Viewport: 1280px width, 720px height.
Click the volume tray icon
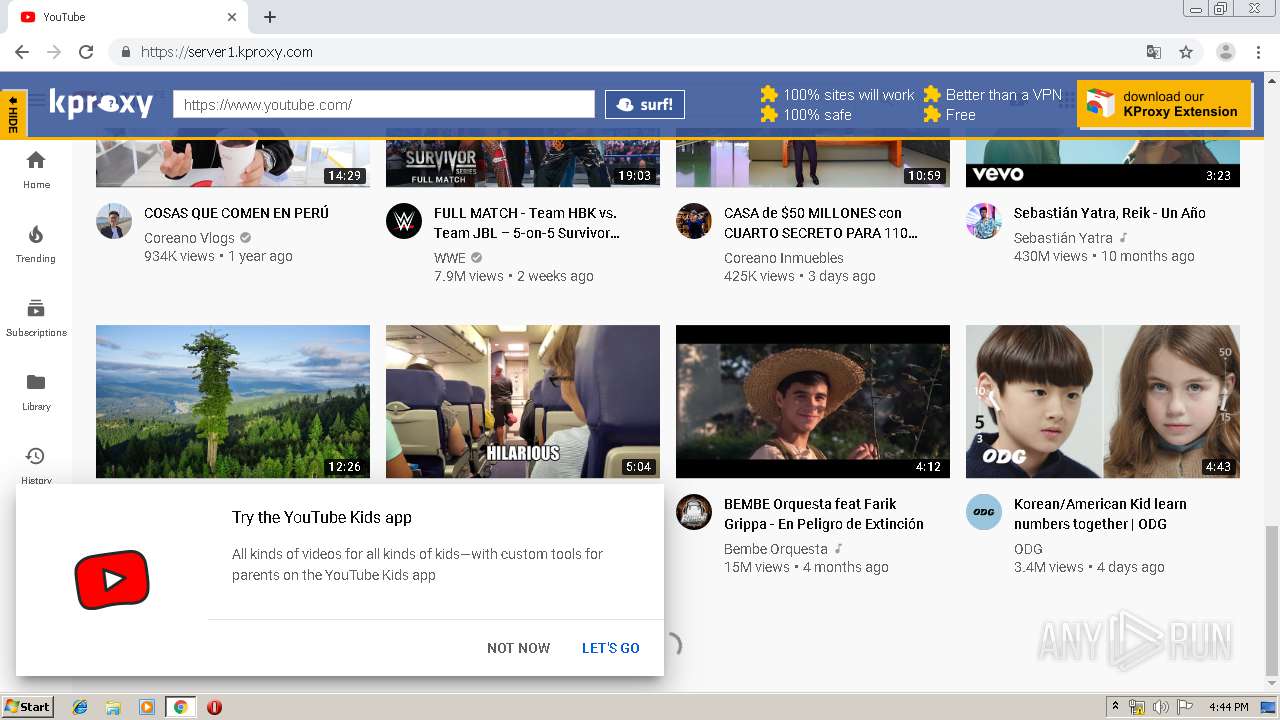[x=1161, y=707]
